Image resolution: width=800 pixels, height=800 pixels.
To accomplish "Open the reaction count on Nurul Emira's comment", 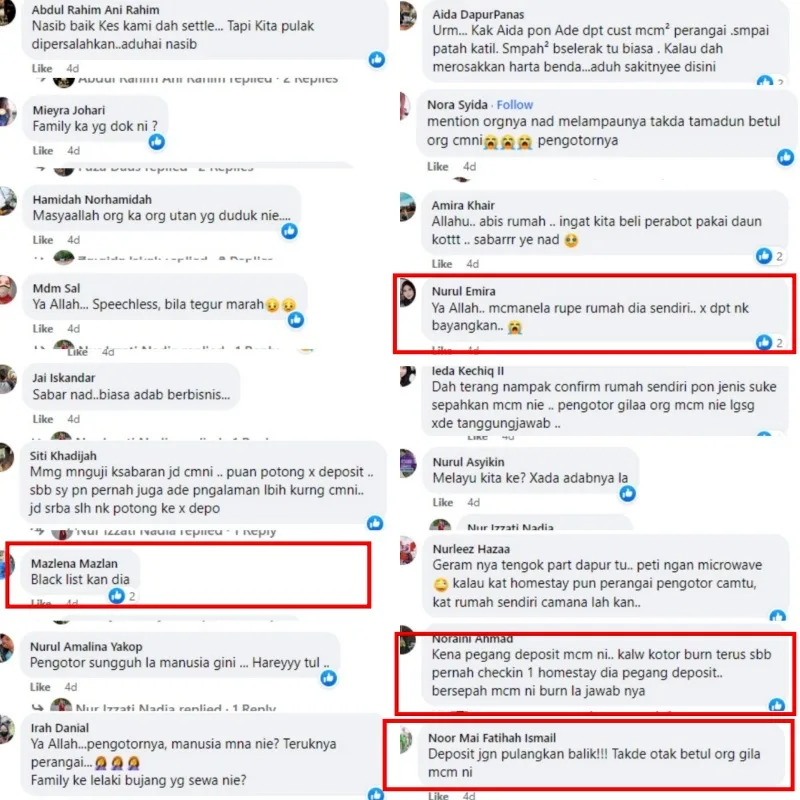I will (770, 342).
